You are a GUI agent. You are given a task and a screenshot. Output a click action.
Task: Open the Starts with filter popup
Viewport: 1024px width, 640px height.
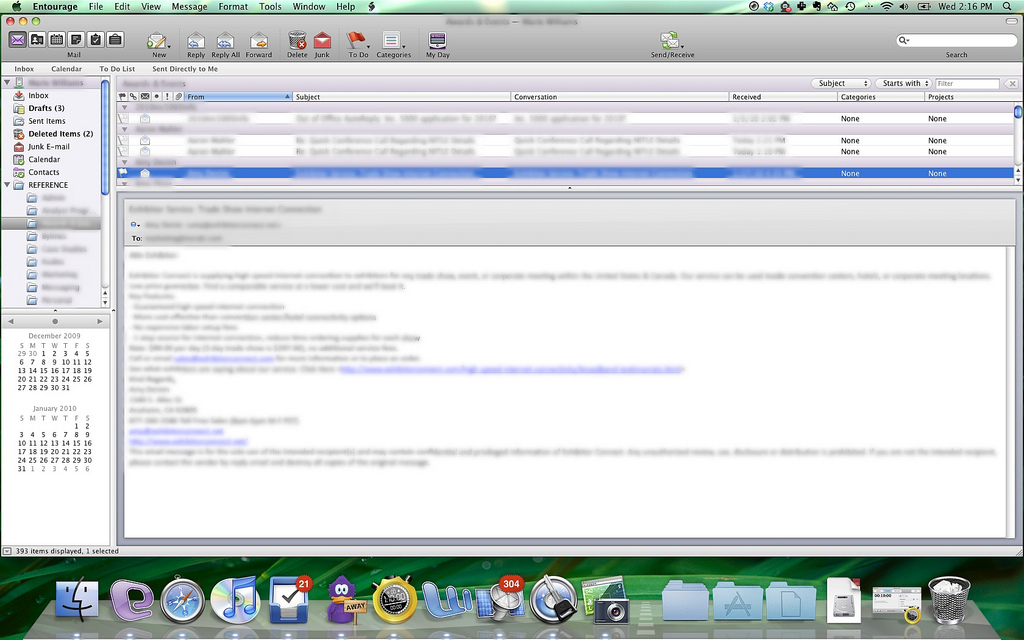(903, 84)
